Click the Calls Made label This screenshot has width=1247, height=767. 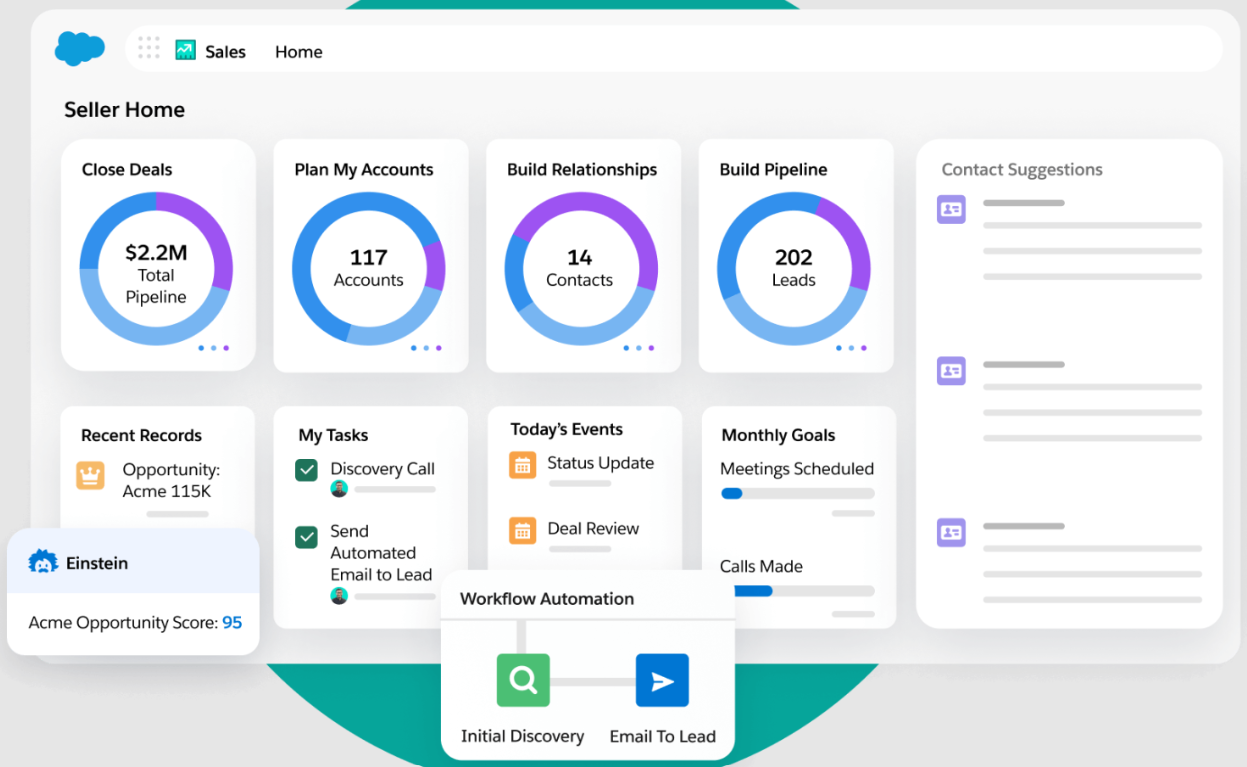[x=761, y=567]
